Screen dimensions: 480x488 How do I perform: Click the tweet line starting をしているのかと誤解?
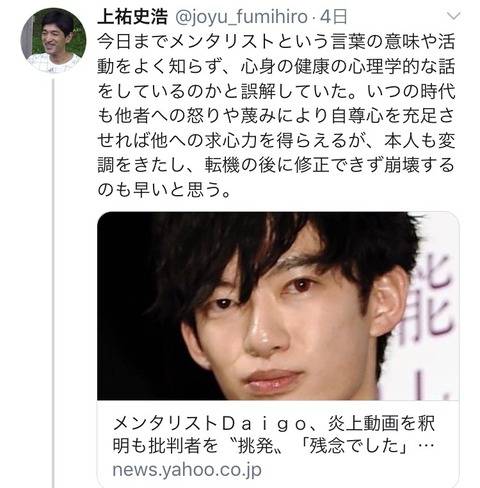(276, 91)
